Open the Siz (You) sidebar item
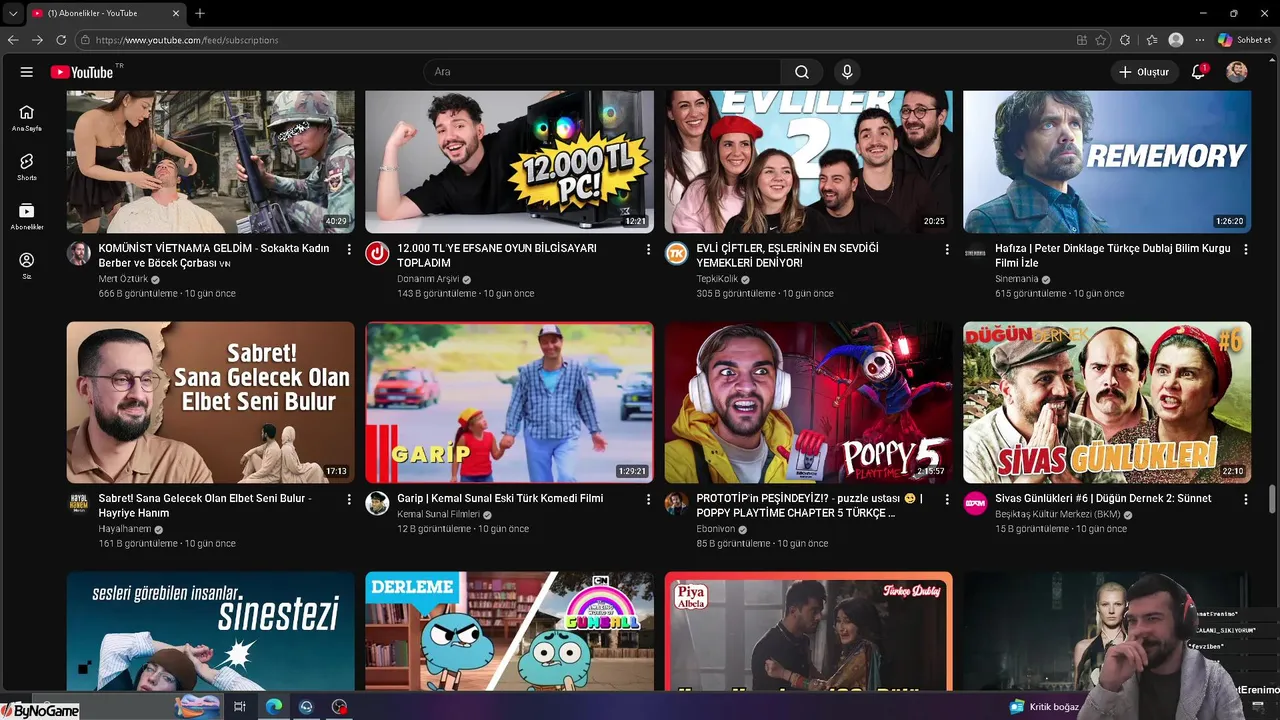Viewport: 1280px width, 720px height. [27, 266]
